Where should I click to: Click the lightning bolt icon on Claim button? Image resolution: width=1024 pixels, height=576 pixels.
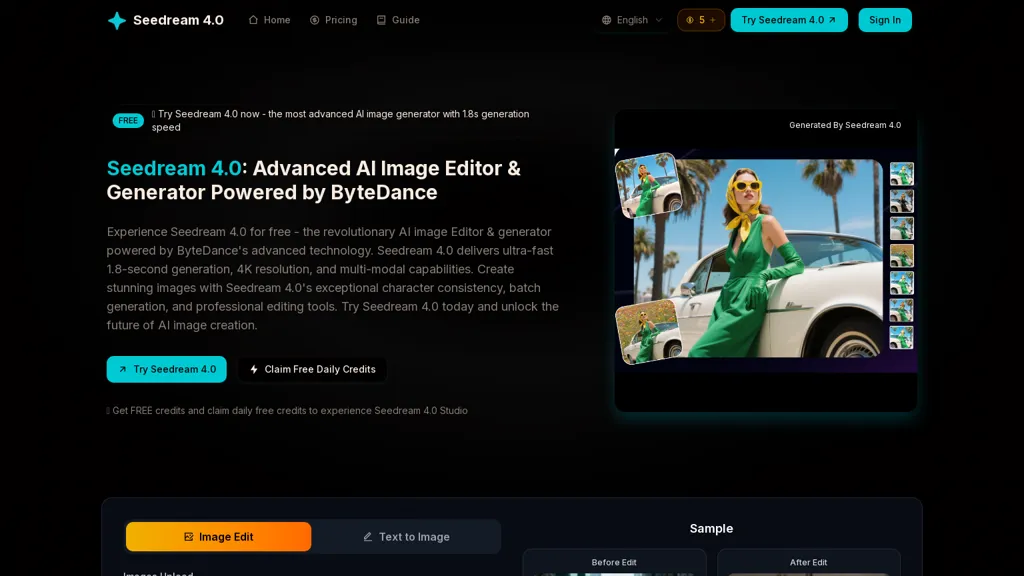pyautogui.click(x=254, y=369)
